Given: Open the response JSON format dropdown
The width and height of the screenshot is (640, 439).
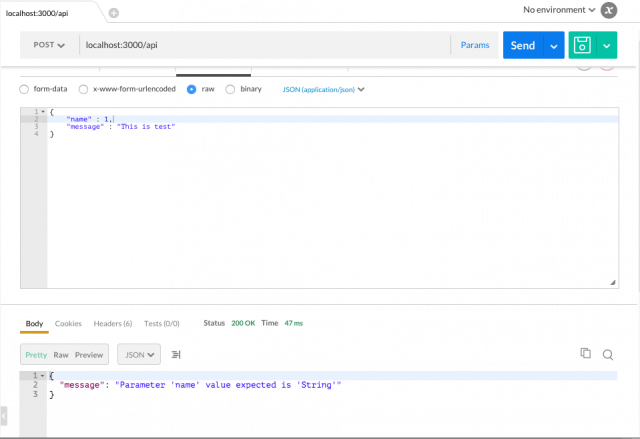Looking at the screenshot, I should (139, 355).
